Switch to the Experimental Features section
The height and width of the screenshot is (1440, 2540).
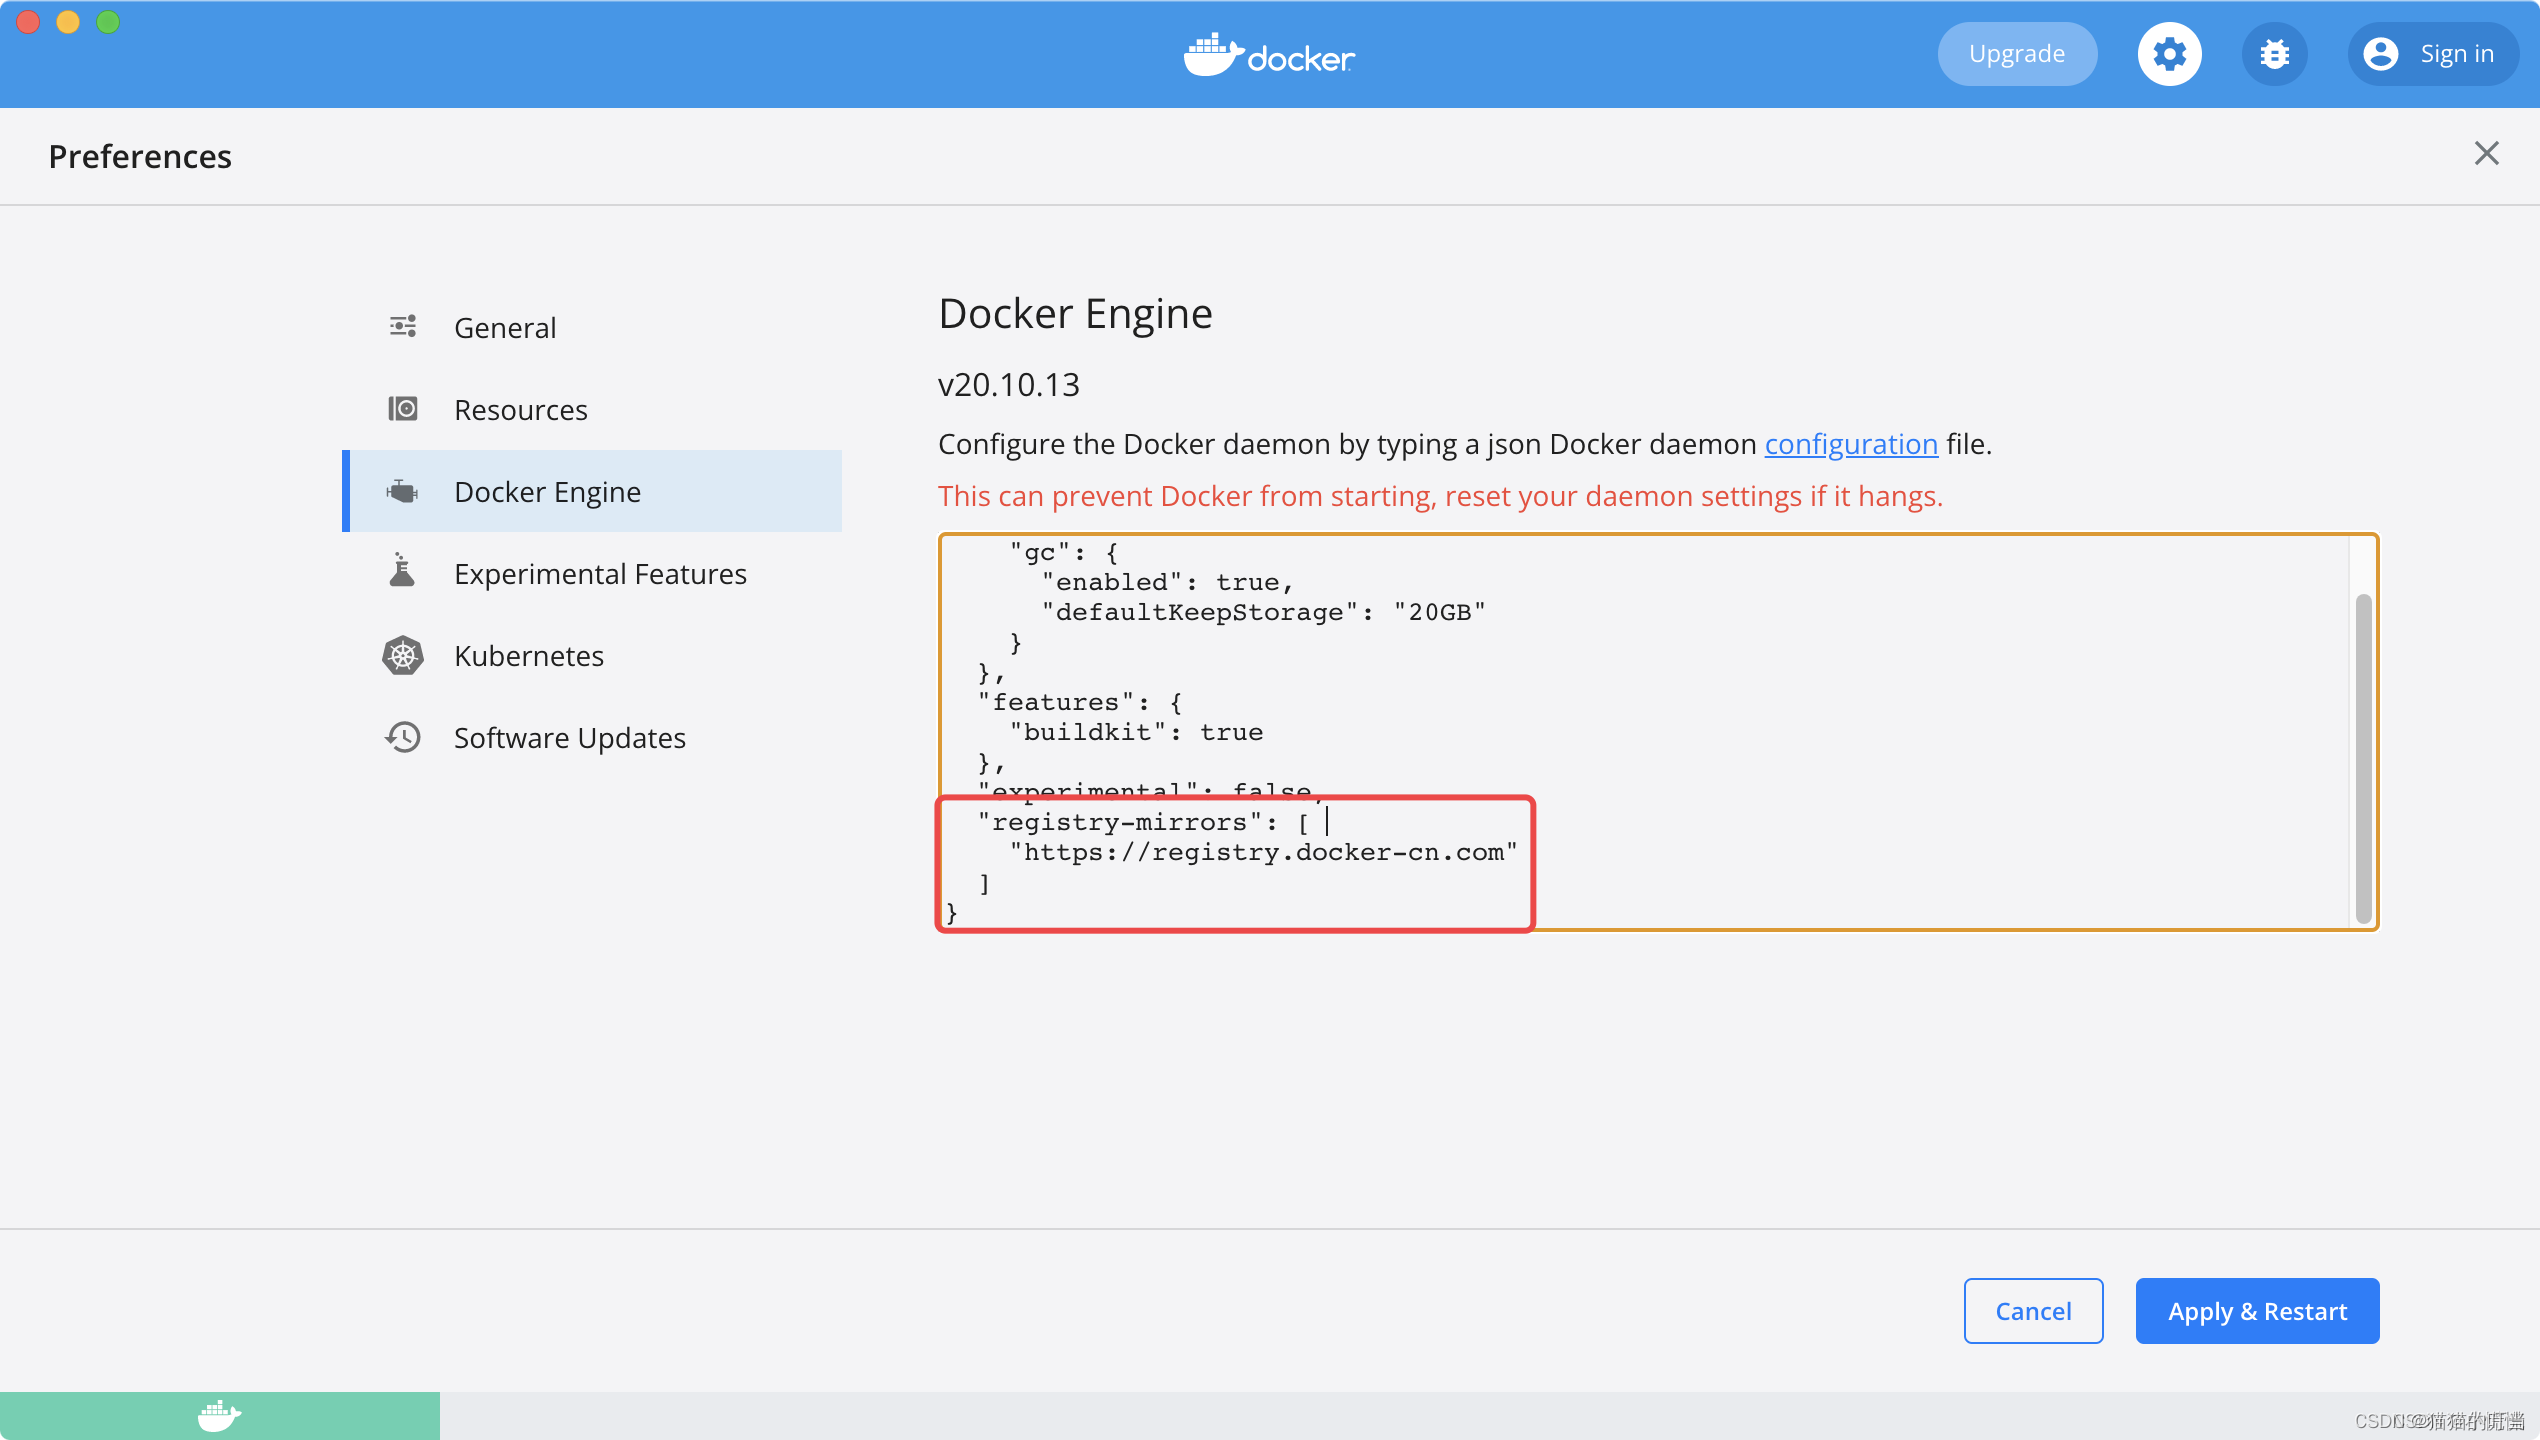coord(600,573)
